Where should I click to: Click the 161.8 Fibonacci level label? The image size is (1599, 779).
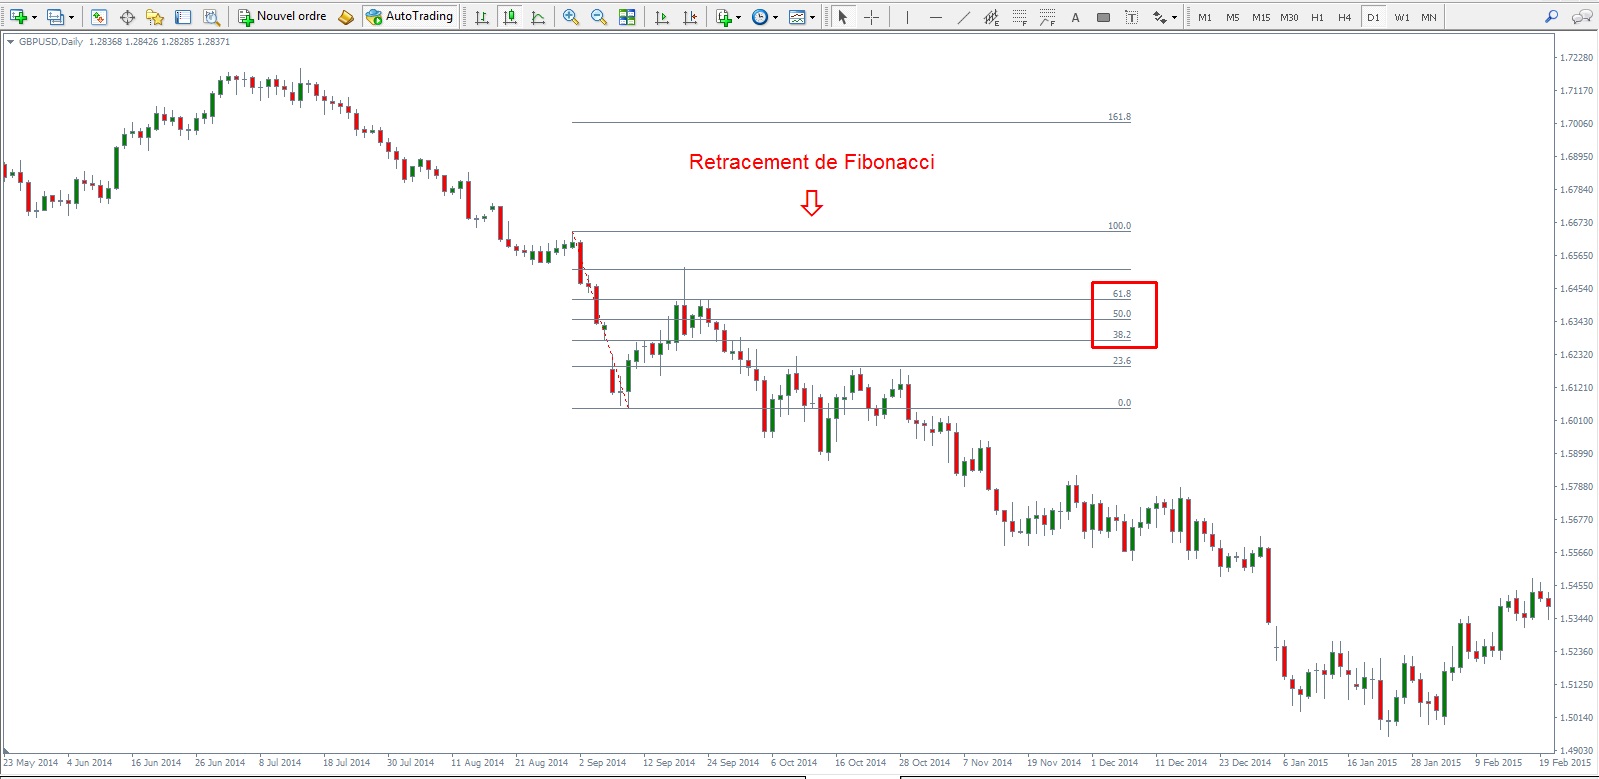pos(1119,117)
